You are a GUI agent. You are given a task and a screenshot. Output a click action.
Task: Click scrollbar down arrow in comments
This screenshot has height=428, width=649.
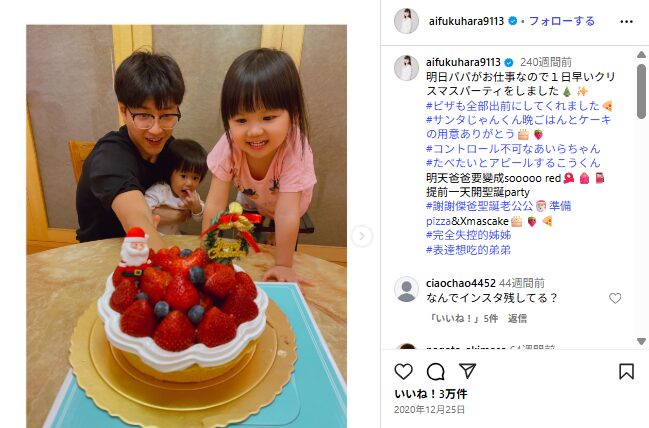tap(641, 341)
